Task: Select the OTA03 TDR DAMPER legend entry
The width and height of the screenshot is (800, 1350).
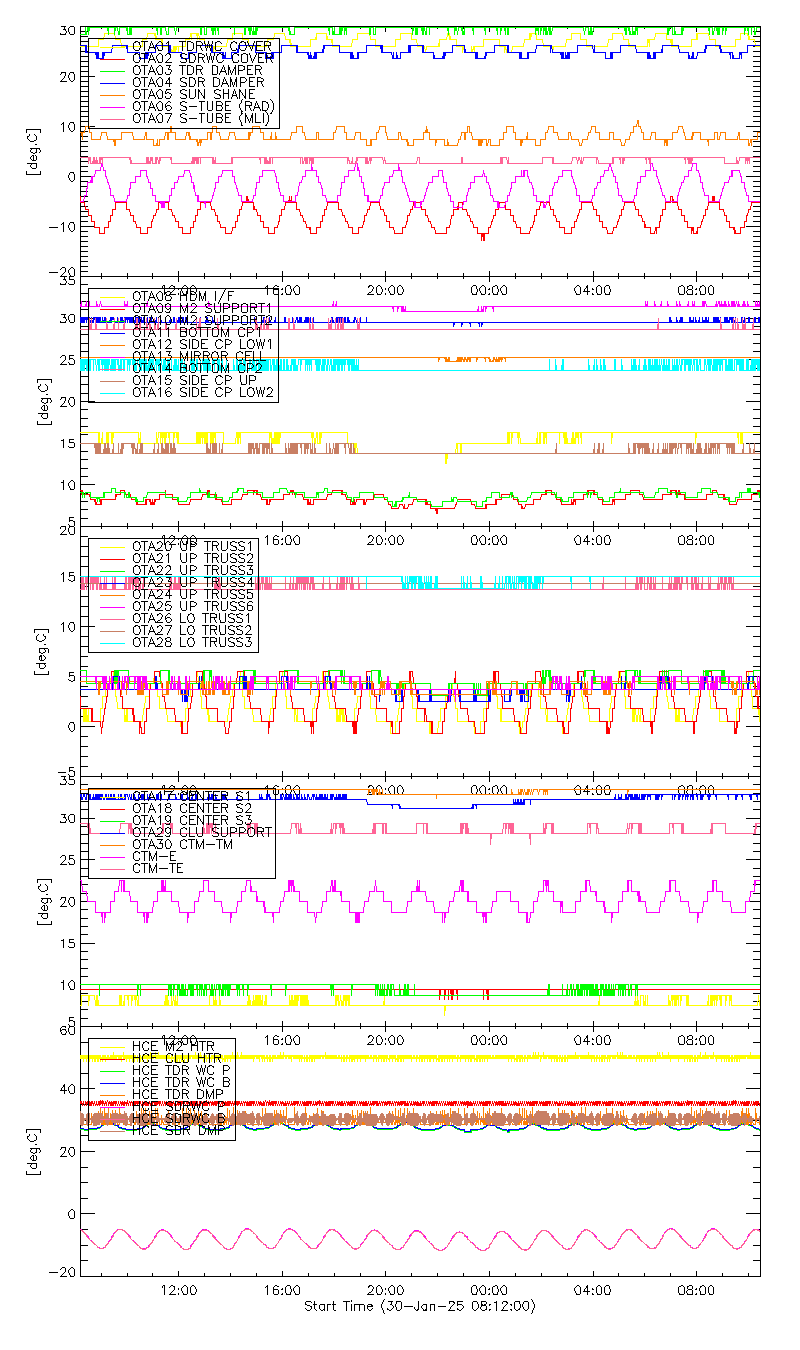Action: coord(197,70)
